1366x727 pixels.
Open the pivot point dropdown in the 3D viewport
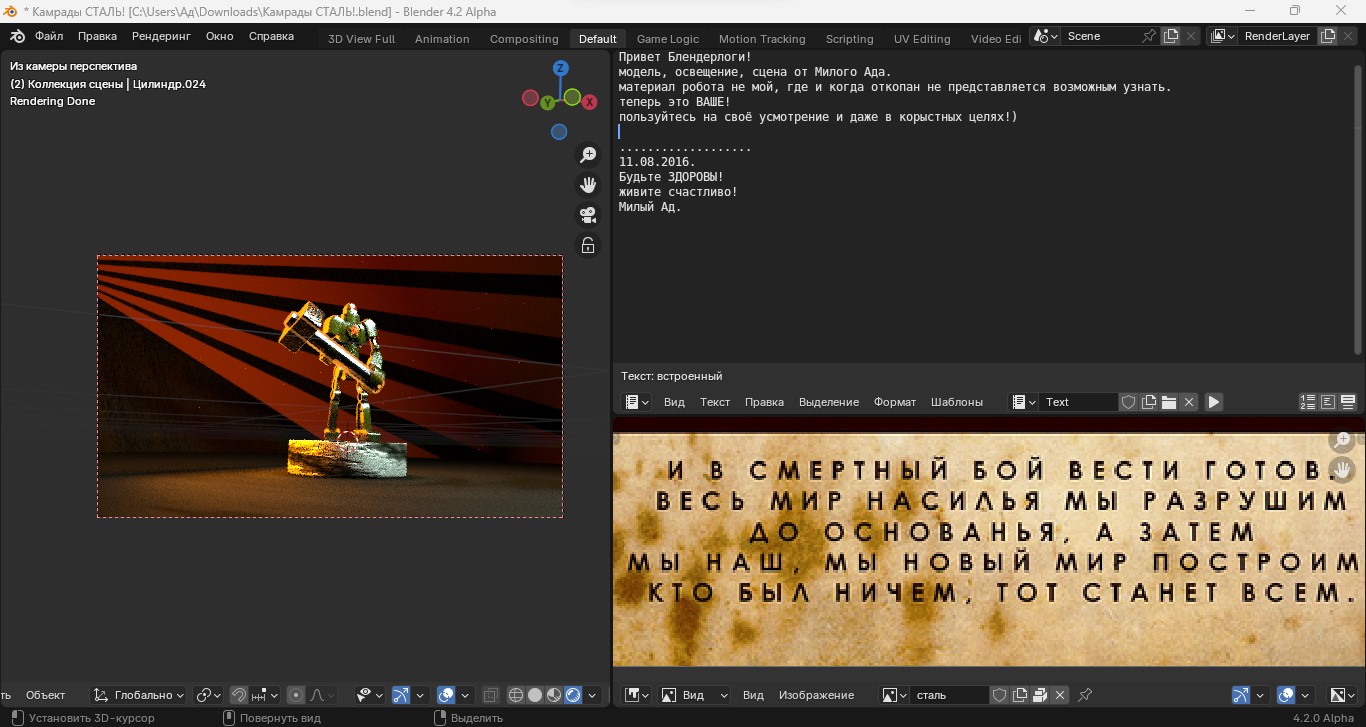pyautogui.click(x=208, y=695)
